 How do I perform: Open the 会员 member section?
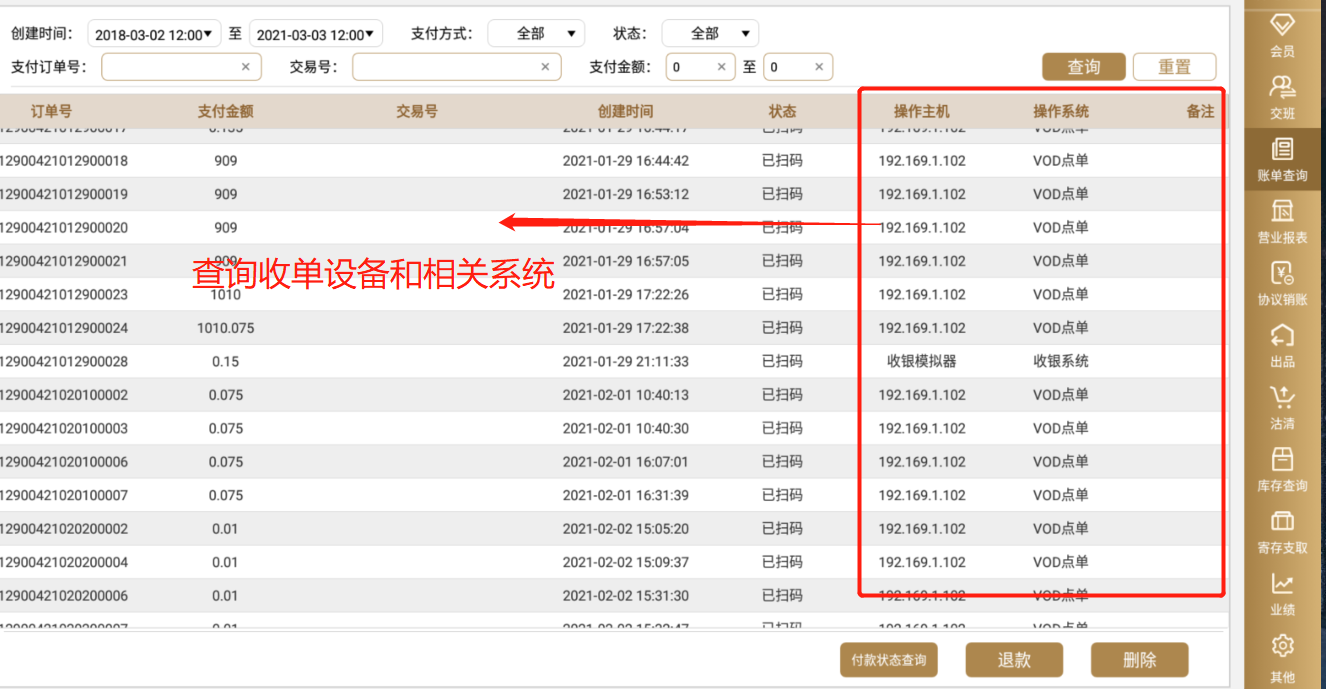click(1282, 35)
